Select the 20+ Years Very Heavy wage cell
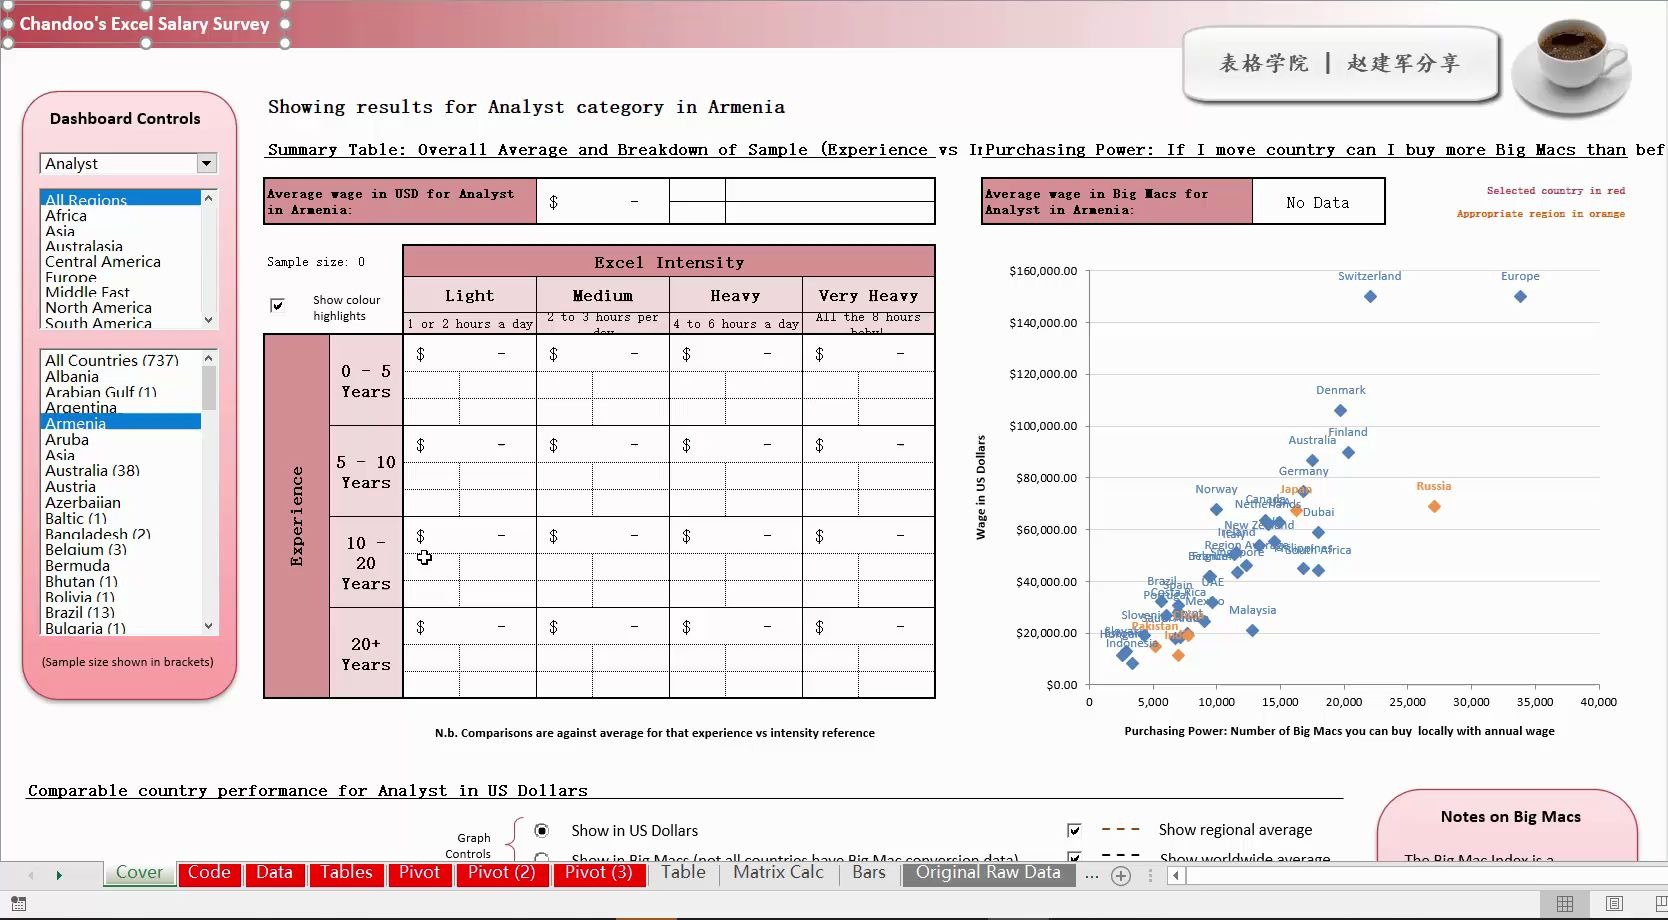 [x=868, y=627]
